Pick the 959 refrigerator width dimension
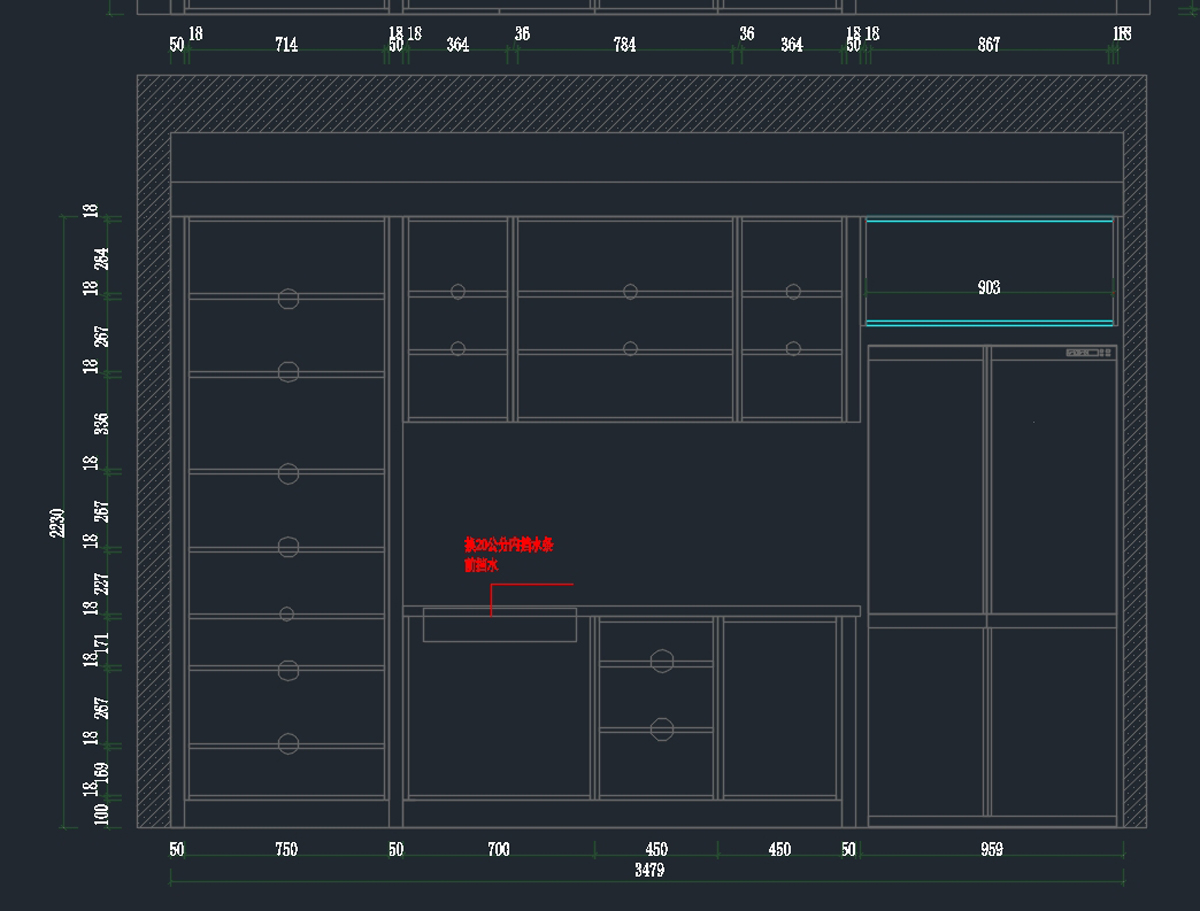 pyautogui.click(x=991, y=850)
